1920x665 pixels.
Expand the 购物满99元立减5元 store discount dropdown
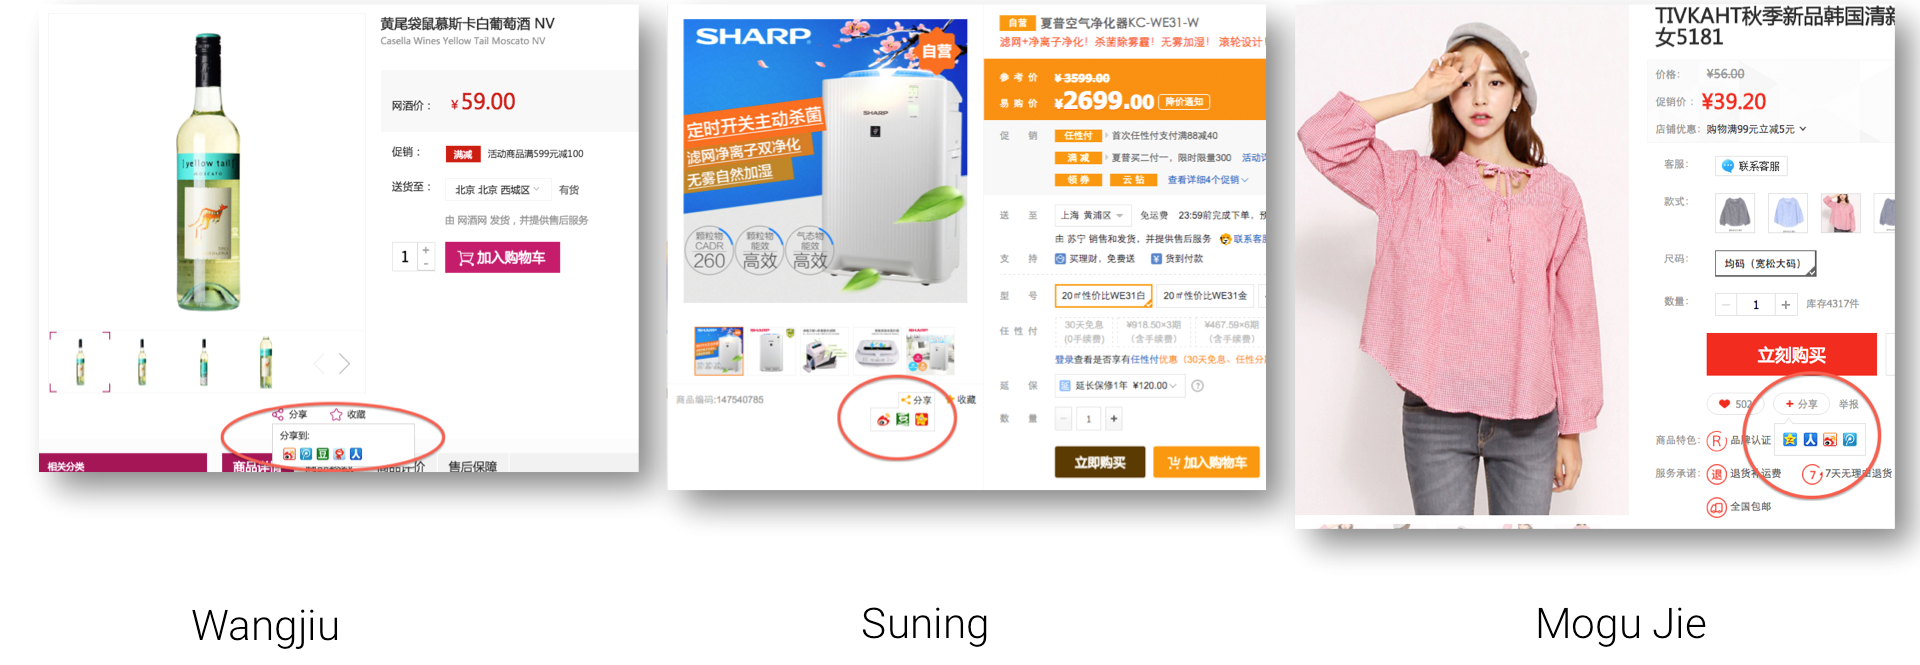click(1756, 129)
